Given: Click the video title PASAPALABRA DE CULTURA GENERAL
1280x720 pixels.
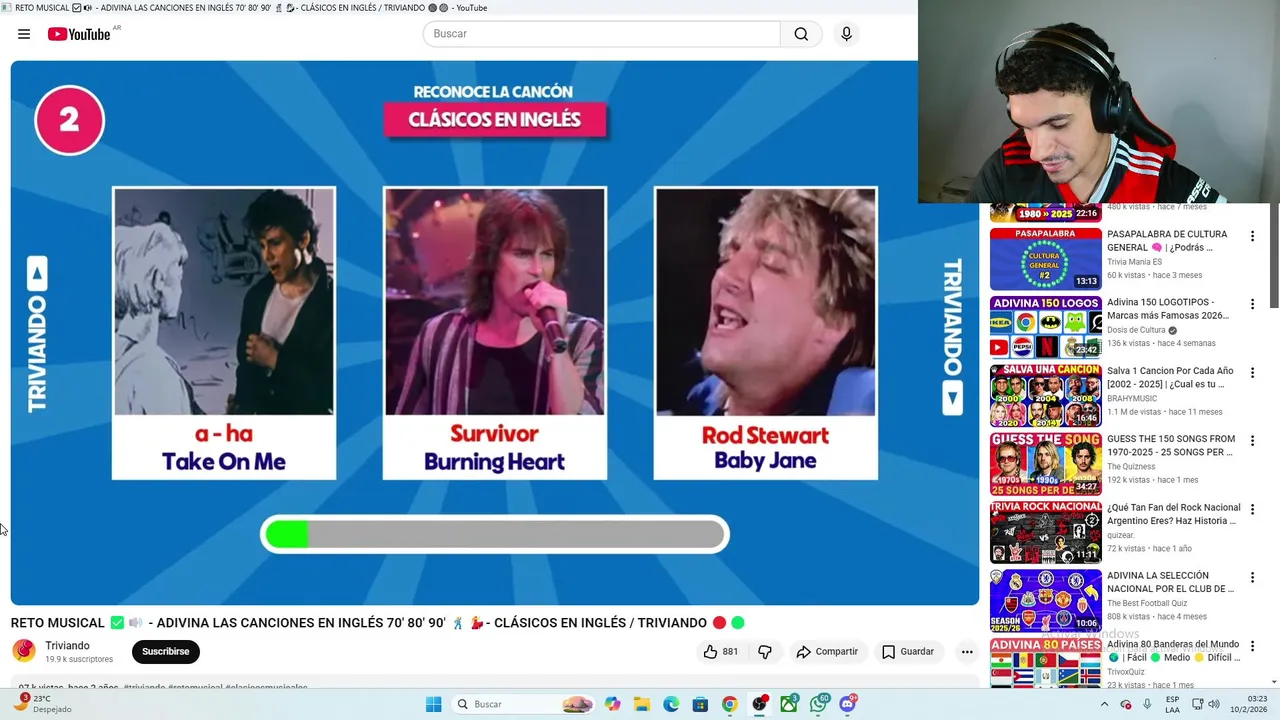Looking at the screenshot, I should [x=1167, y=241].
